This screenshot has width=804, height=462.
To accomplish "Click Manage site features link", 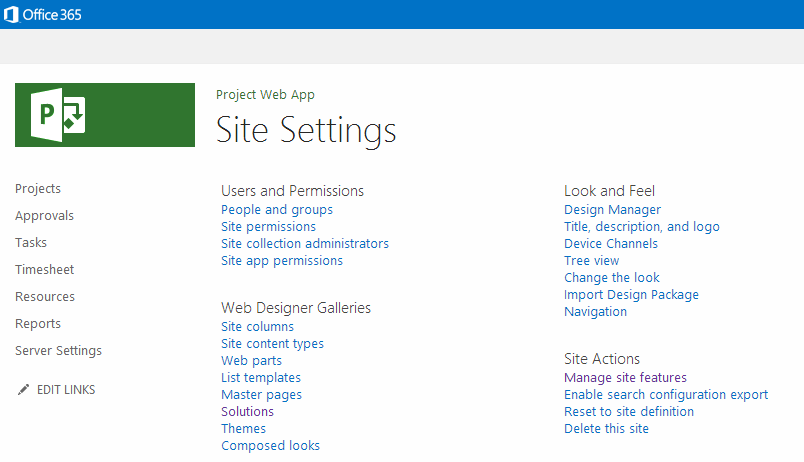I will (625, 378).
